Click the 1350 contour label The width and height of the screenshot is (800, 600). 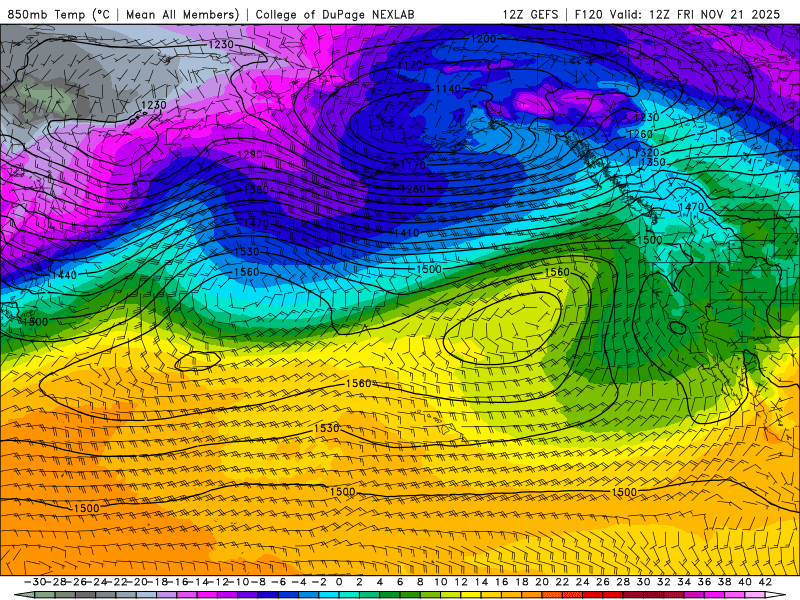[x=653, y=162]
